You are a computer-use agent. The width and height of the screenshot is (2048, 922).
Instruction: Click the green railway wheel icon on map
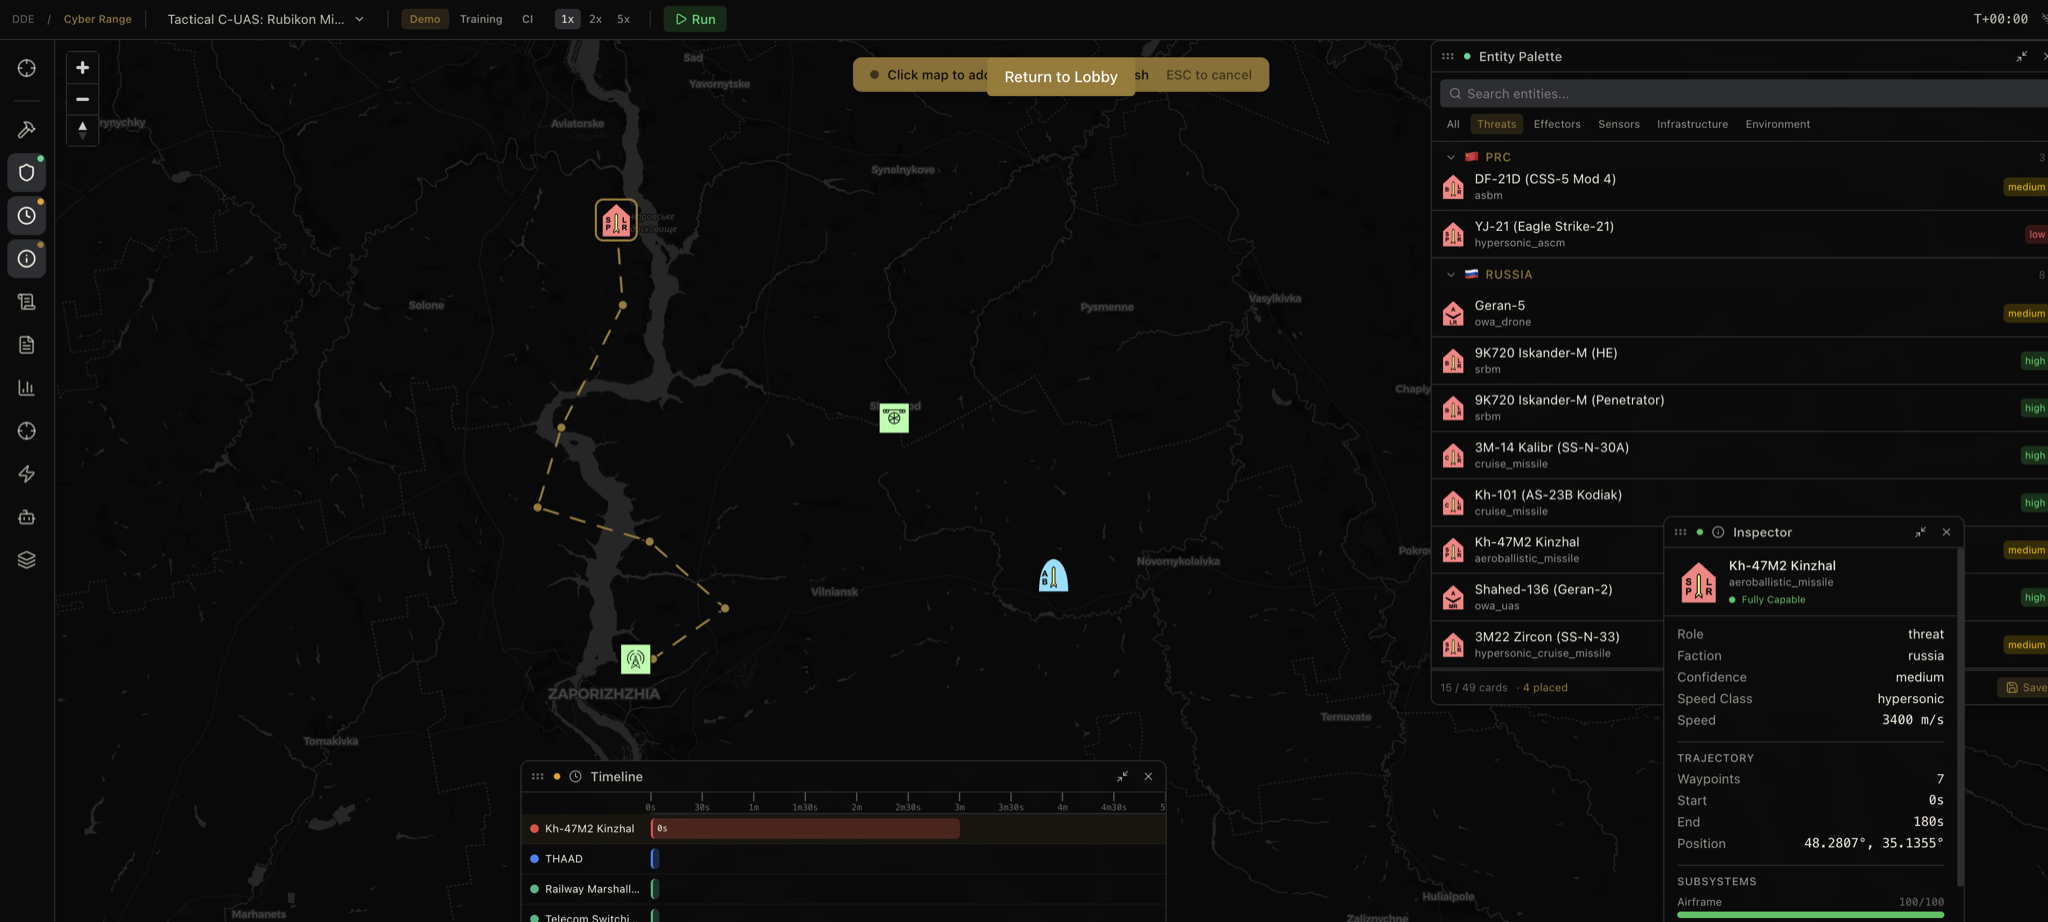point(894,418)
